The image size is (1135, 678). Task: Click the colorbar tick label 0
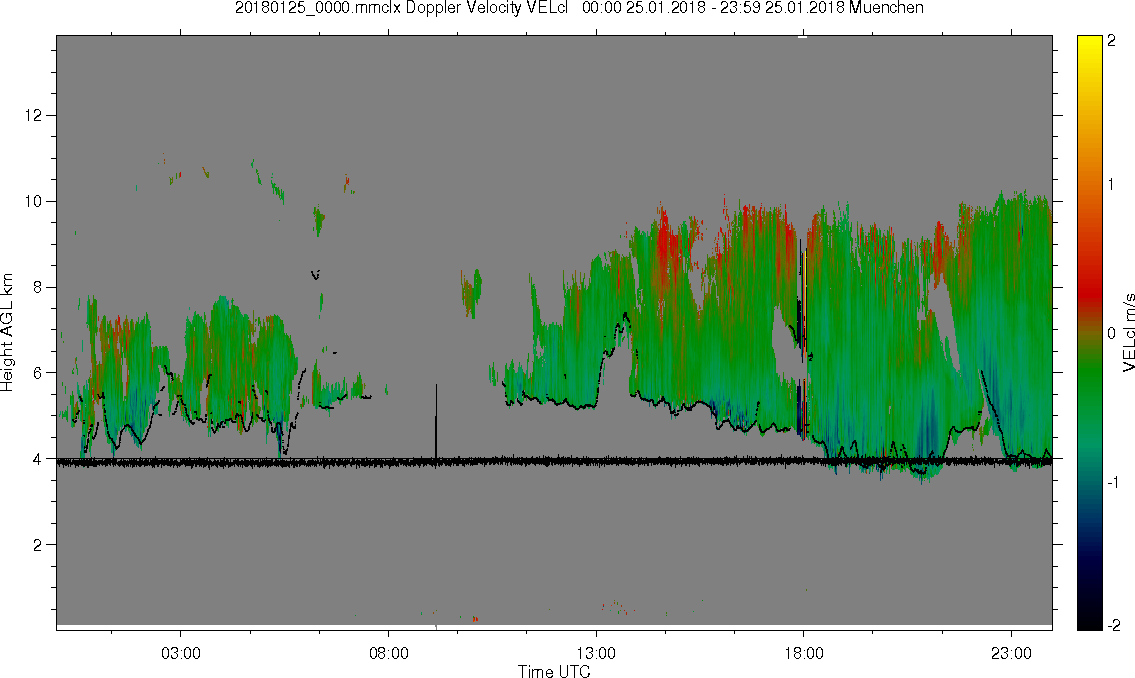pyautogui.click(x=1111, y=334)
